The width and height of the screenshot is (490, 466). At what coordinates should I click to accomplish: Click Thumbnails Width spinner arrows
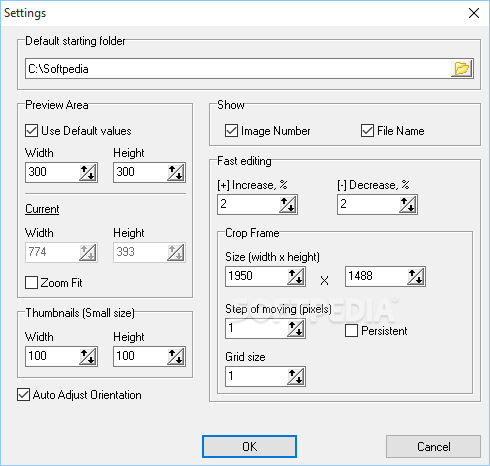pos(88,356)
